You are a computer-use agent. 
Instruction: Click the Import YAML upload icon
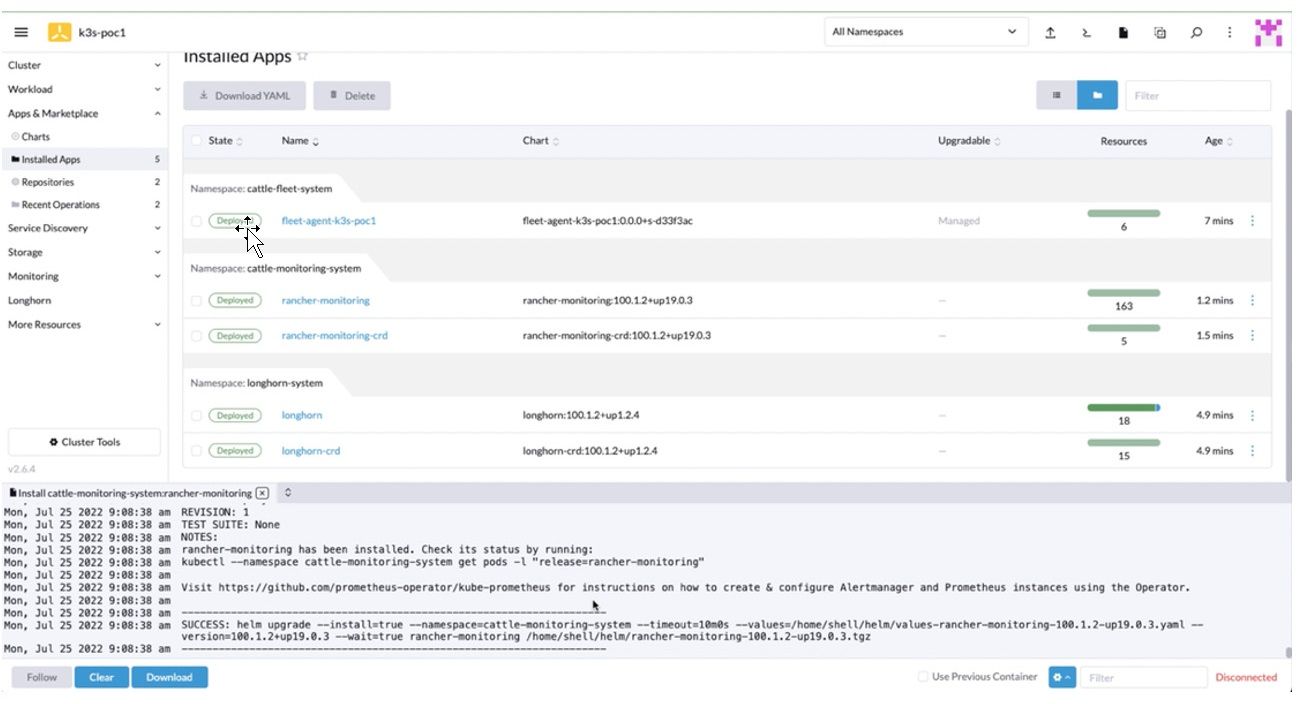[1050, 32]
